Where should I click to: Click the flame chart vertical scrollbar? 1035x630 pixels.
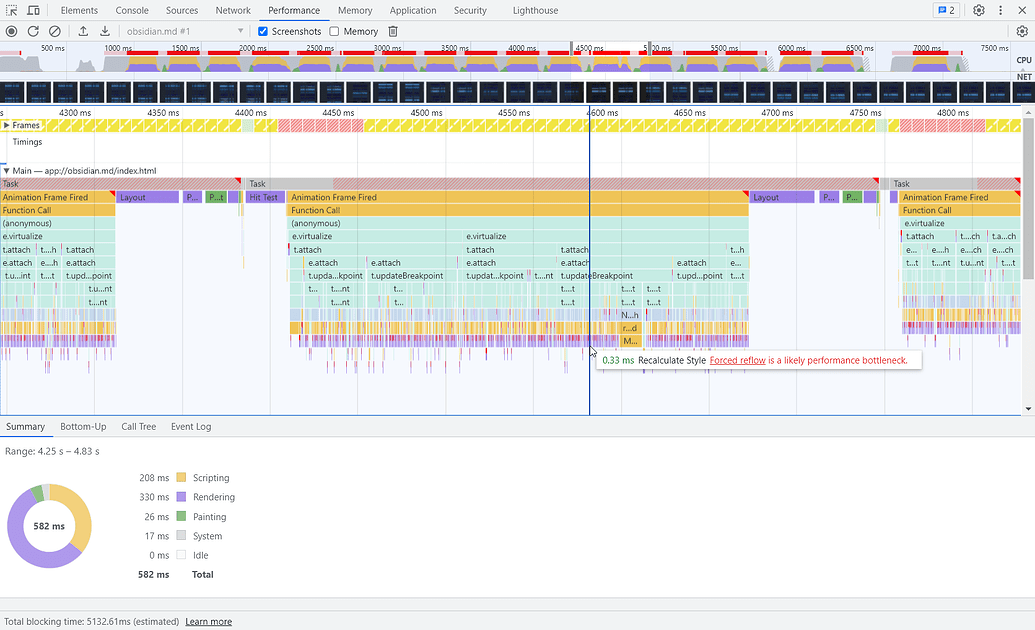(x=1028, y=198)
